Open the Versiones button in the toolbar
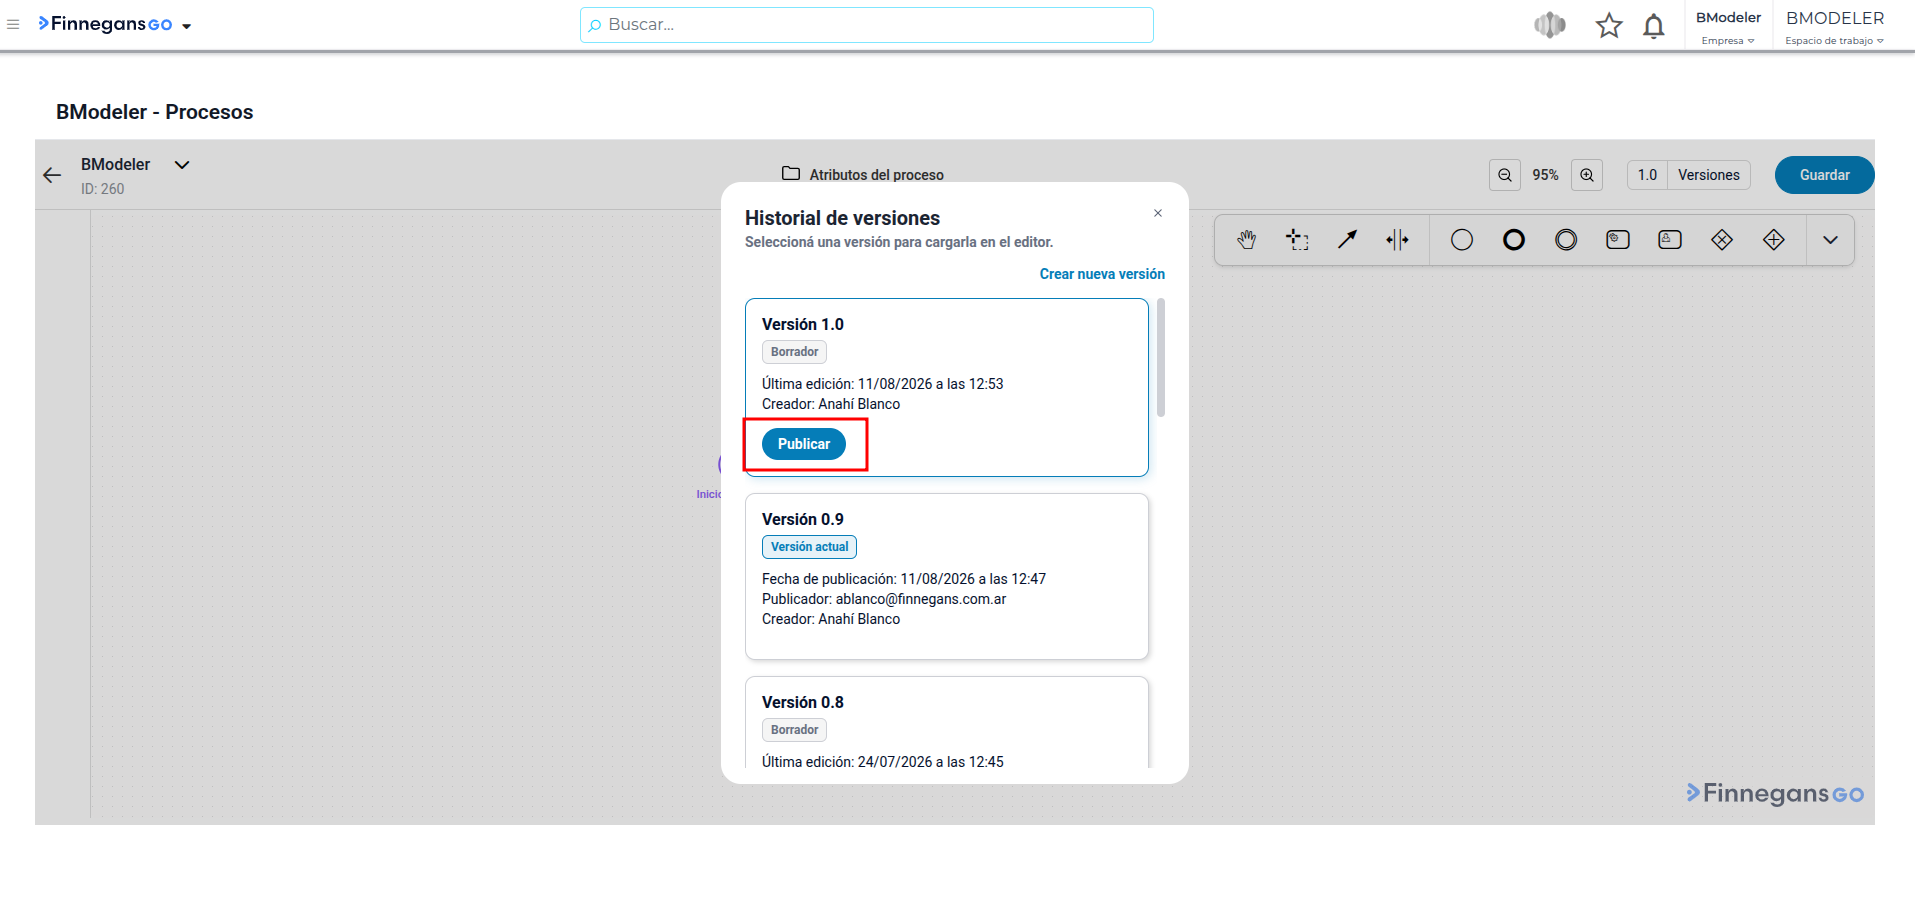 [x=1709, y=175]
